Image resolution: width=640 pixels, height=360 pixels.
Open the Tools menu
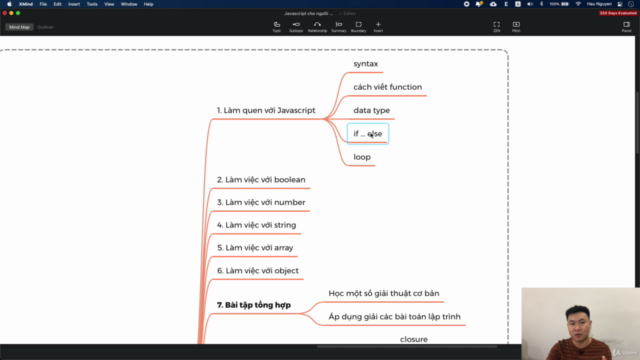(92, 4)
